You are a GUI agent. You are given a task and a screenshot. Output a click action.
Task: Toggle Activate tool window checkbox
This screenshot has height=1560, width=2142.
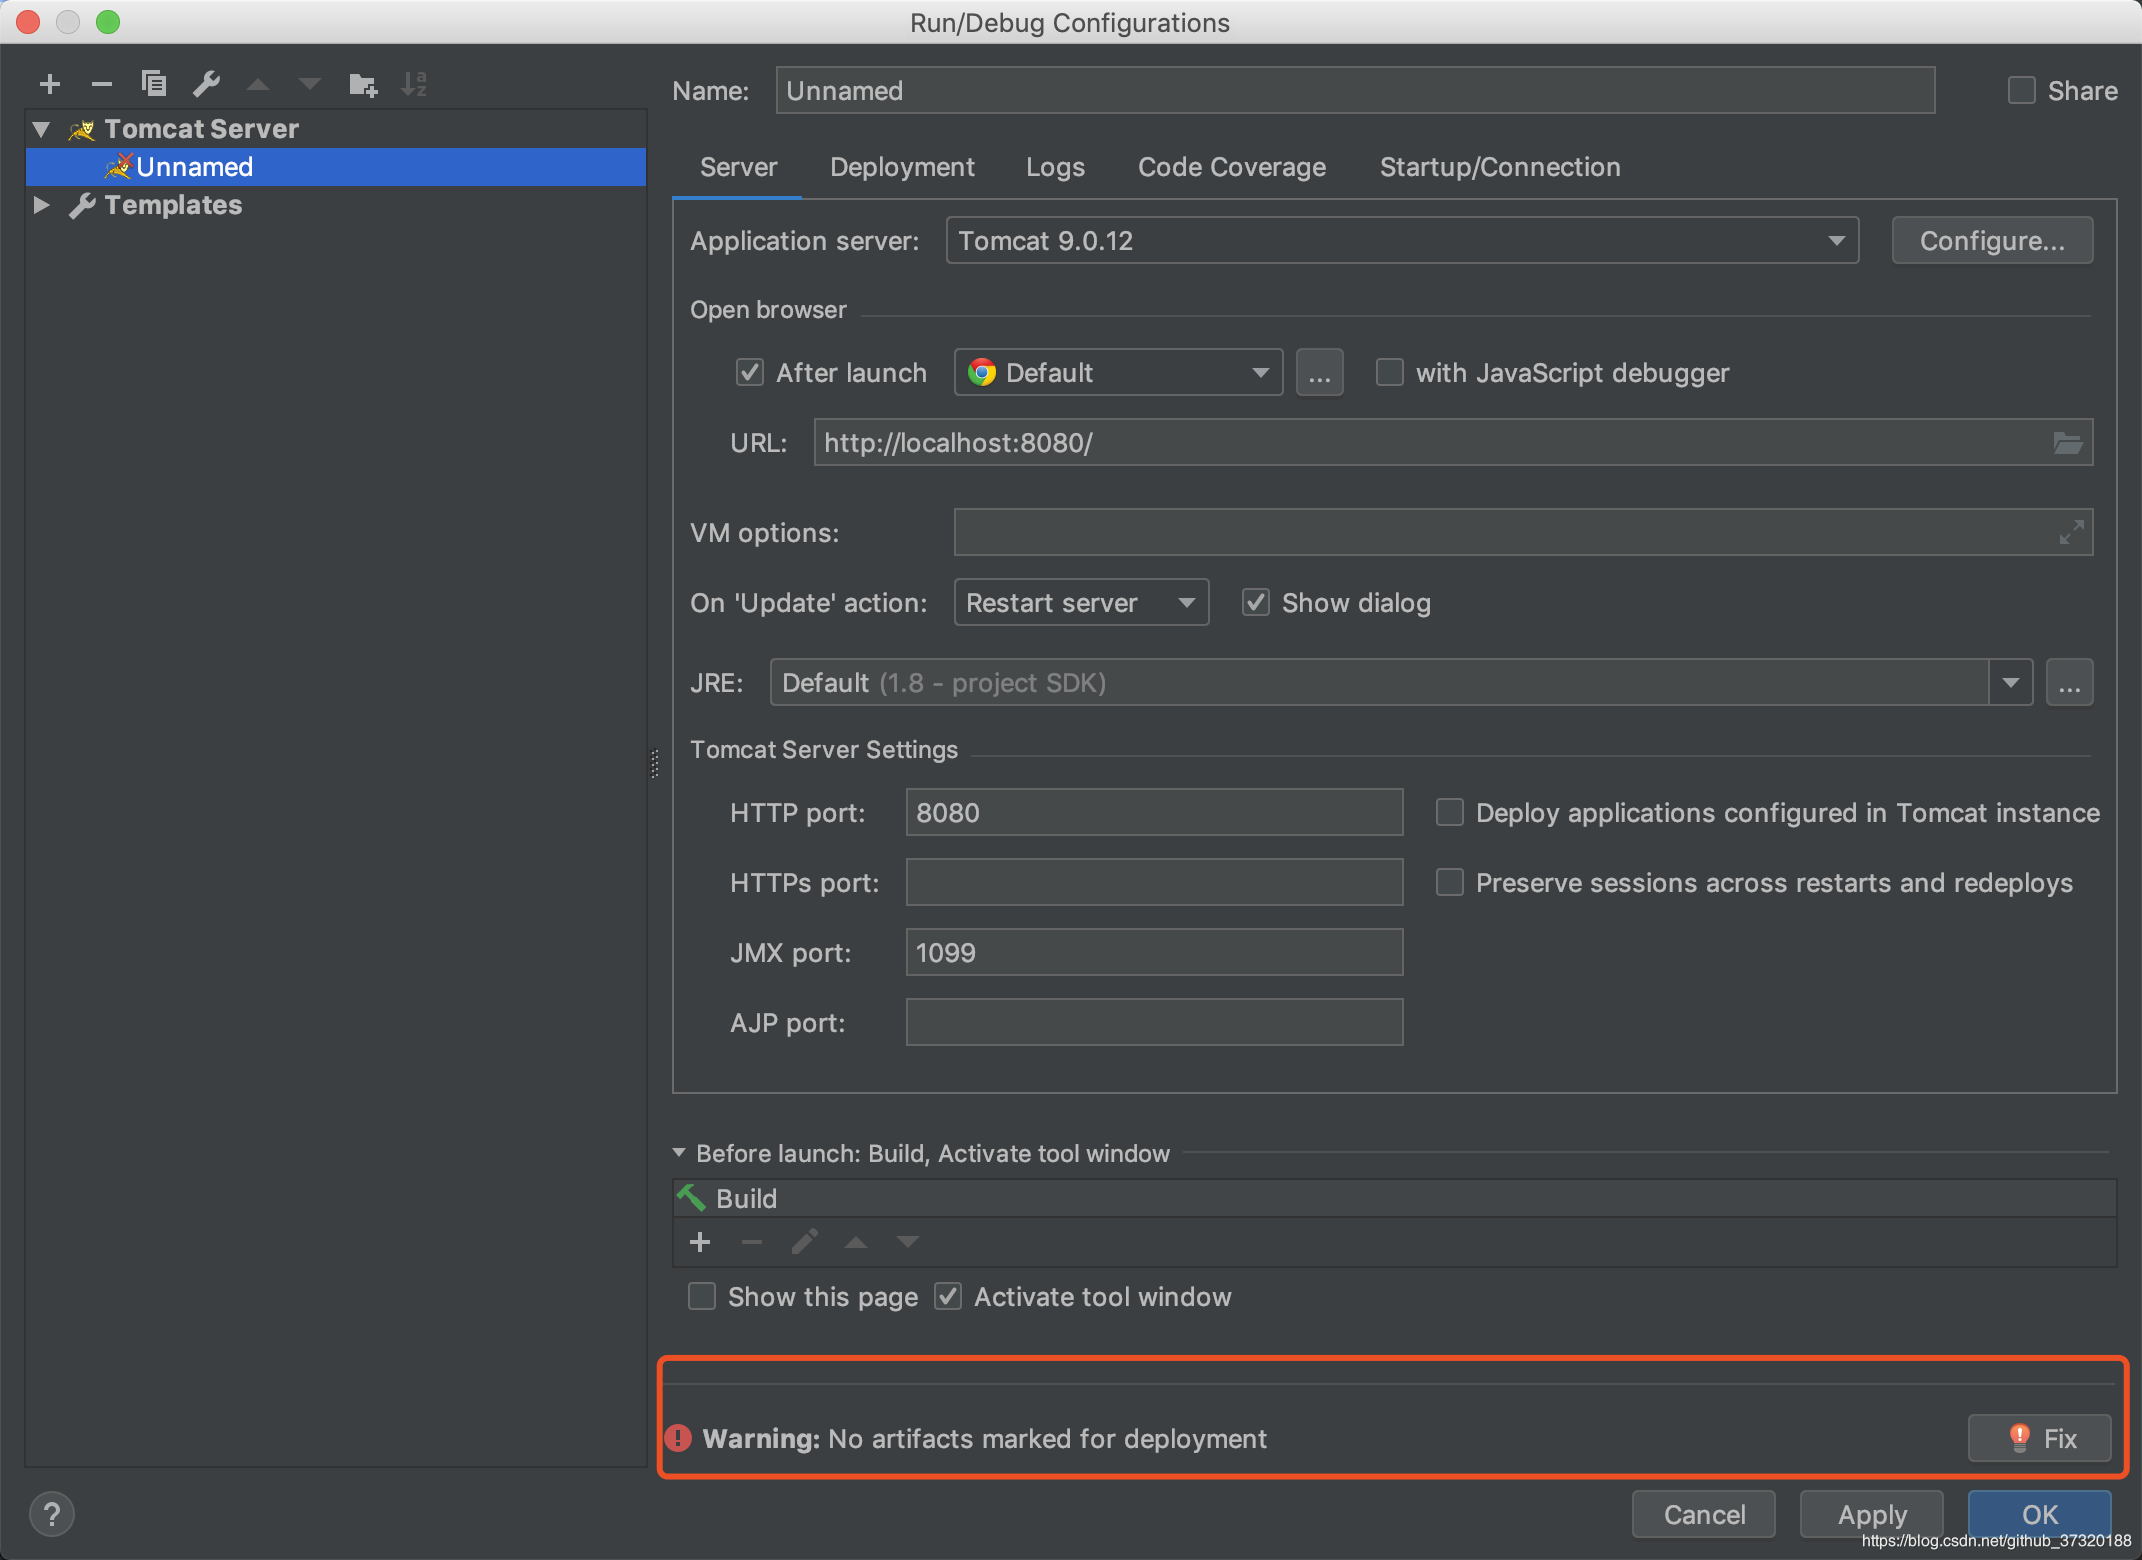[x=948, y=1297]
